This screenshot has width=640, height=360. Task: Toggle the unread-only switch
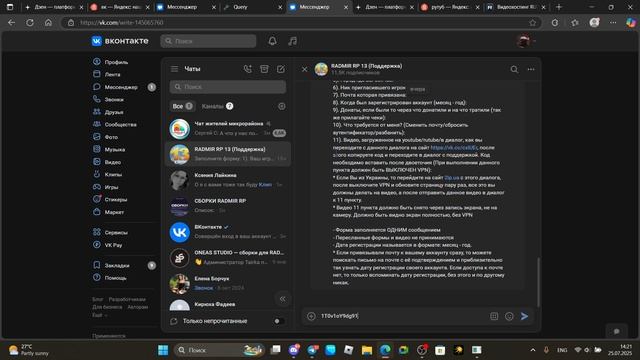tap(278, 321)
